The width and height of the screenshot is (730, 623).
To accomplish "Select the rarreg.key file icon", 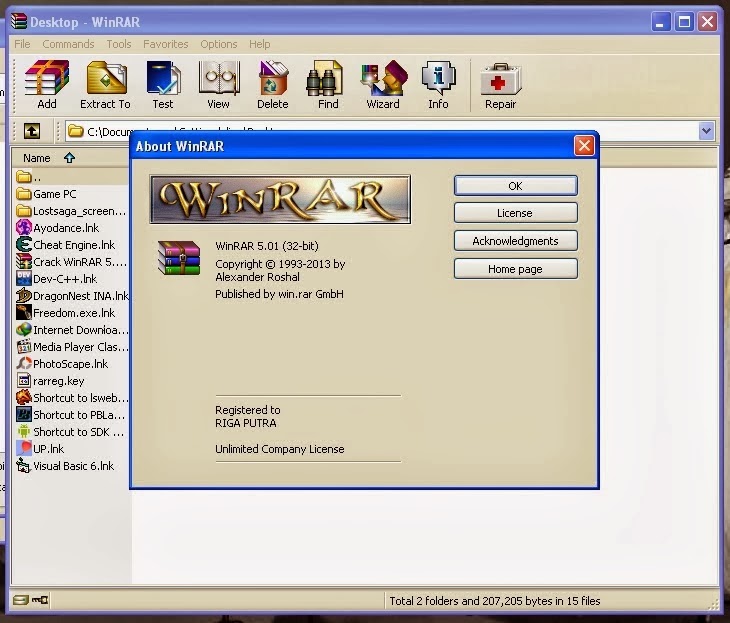I will [23, 381].
